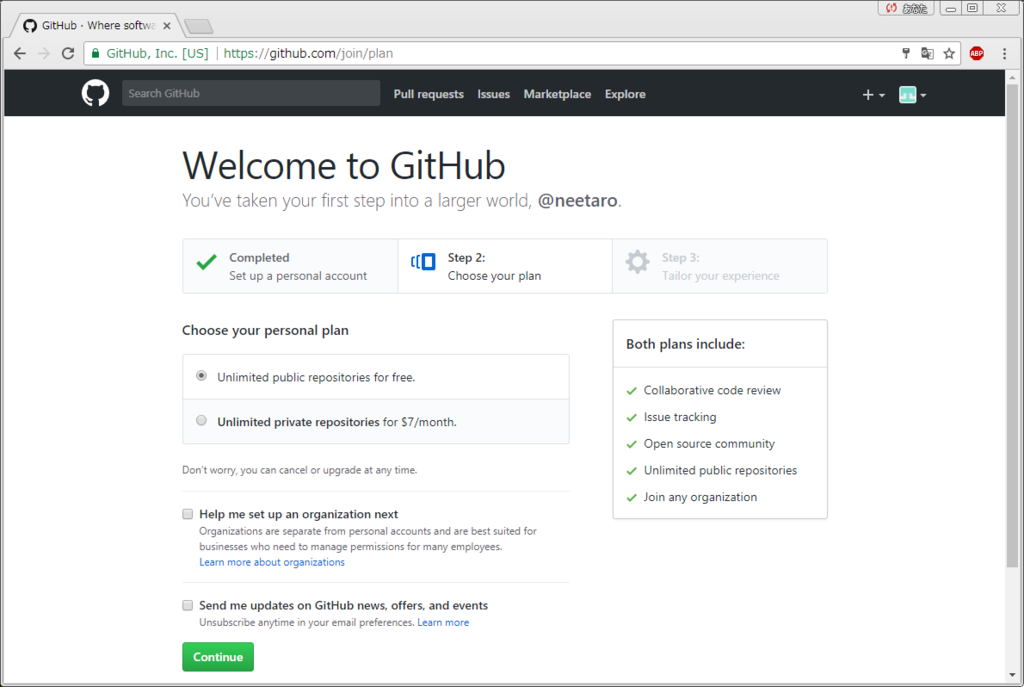Select the unlimited public repositories free plan
Image resolution: width=1024 pixels, height=687 pixels.
coord(201,376)
